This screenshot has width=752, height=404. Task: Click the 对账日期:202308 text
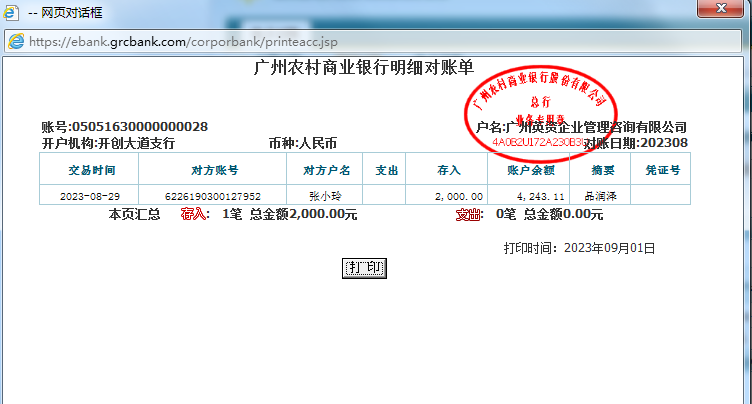(x=635, y=143)
